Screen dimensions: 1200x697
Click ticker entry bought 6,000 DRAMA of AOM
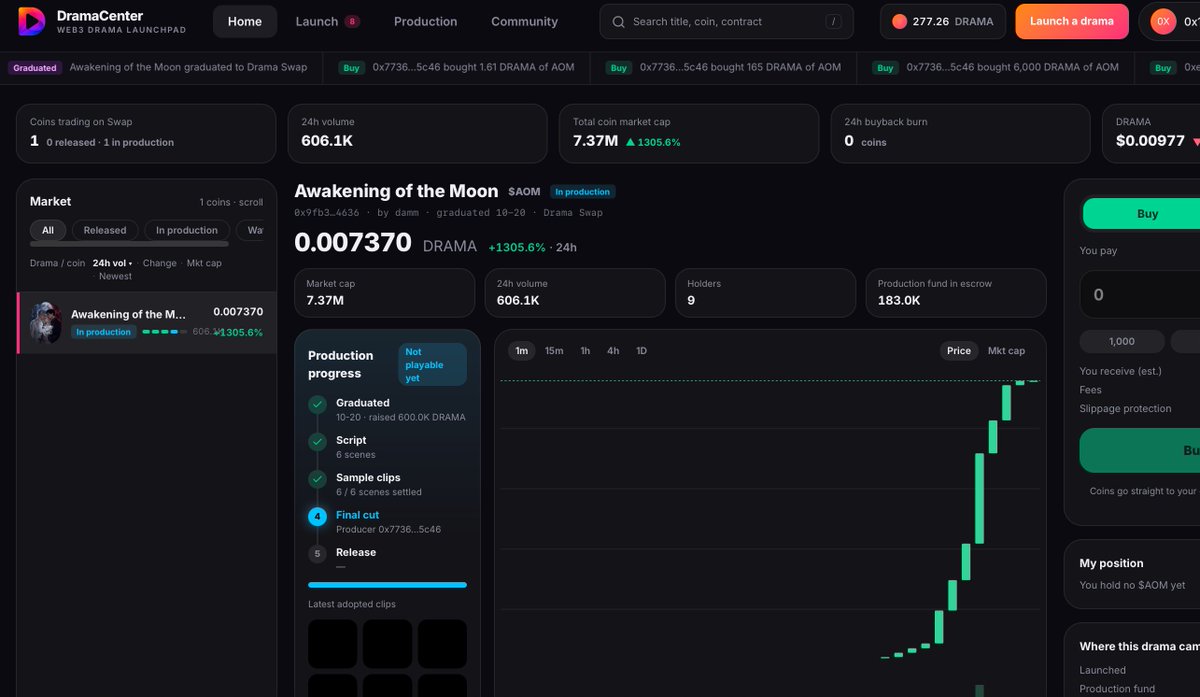click(996, 68)
